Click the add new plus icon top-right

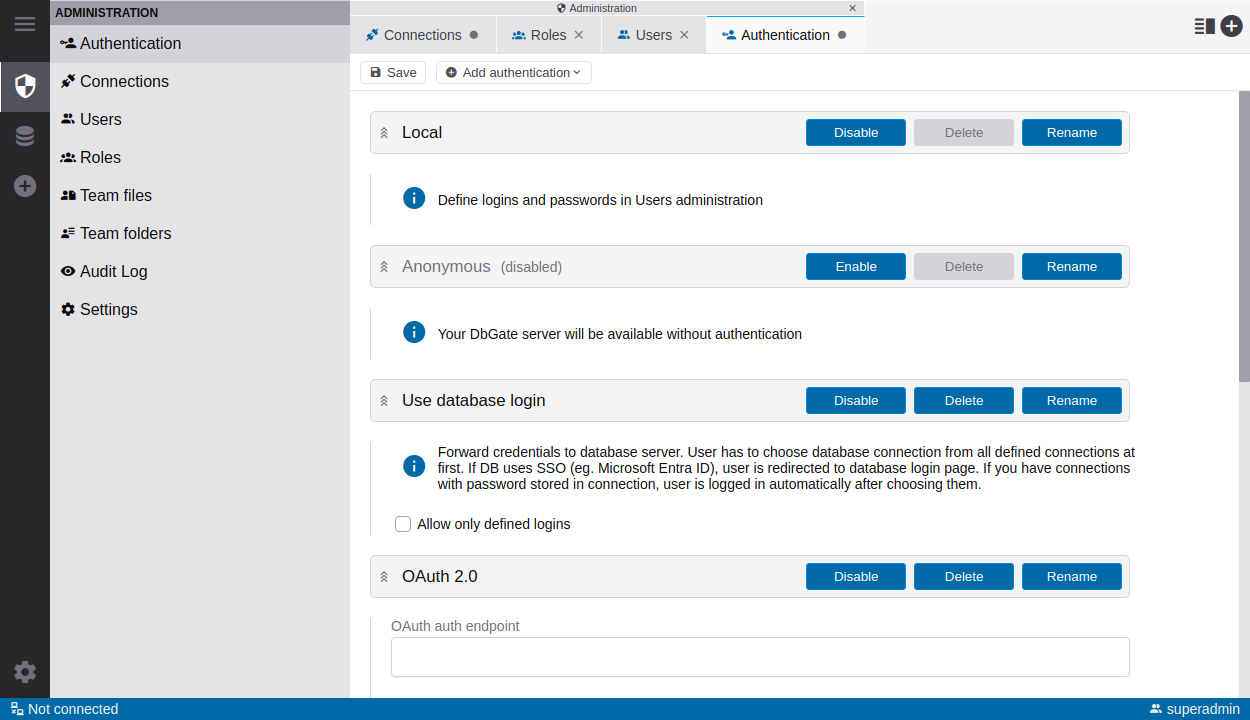point(1231,26)
